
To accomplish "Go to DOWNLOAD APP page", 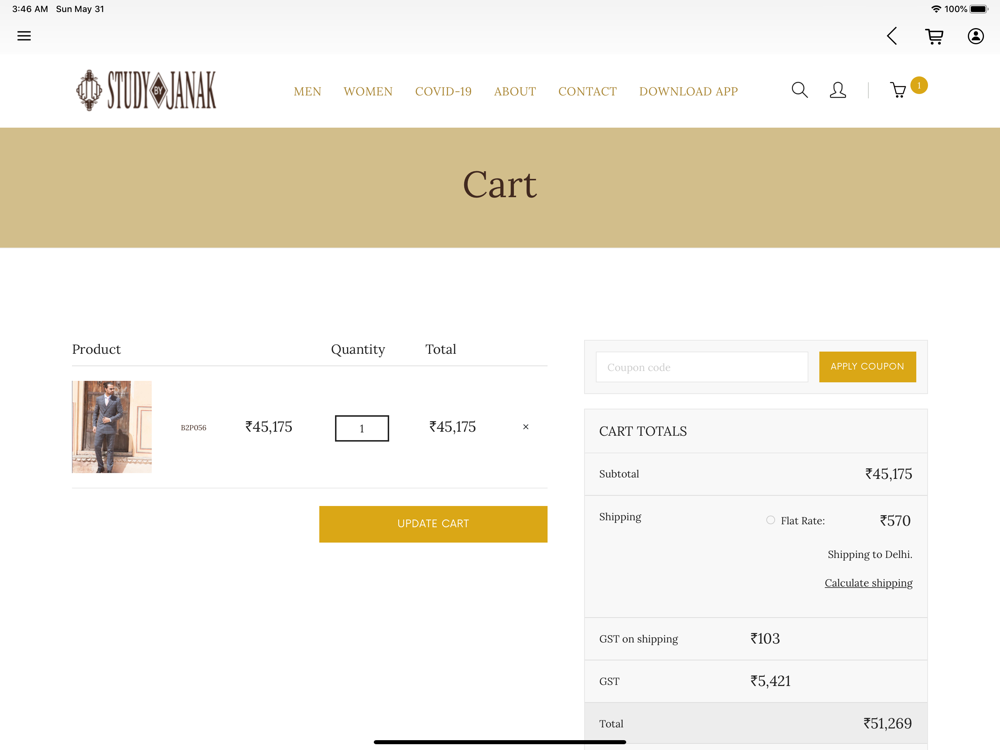I will coord(688,91).
